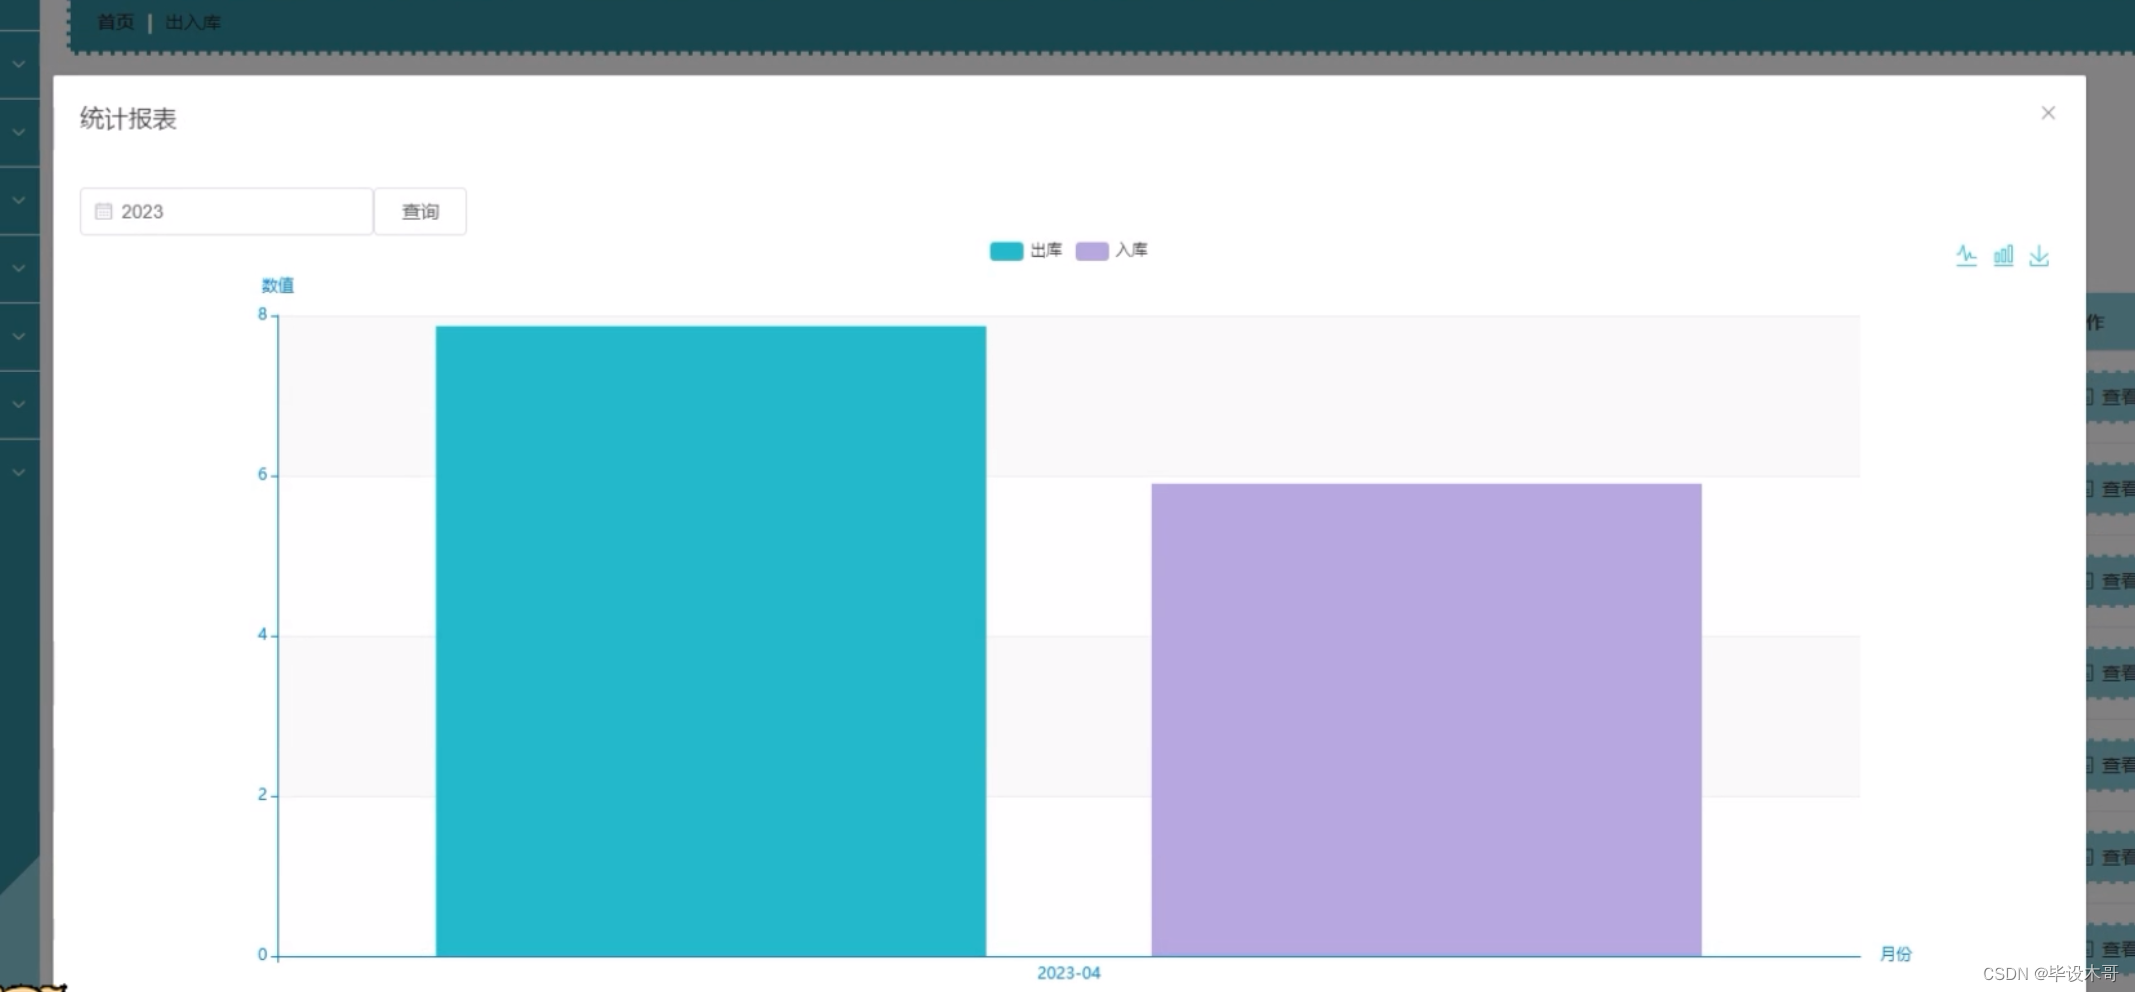Switch chart to bar view icon
The width and height of the screenshot is (2135, 992).
pos(2003,256)
